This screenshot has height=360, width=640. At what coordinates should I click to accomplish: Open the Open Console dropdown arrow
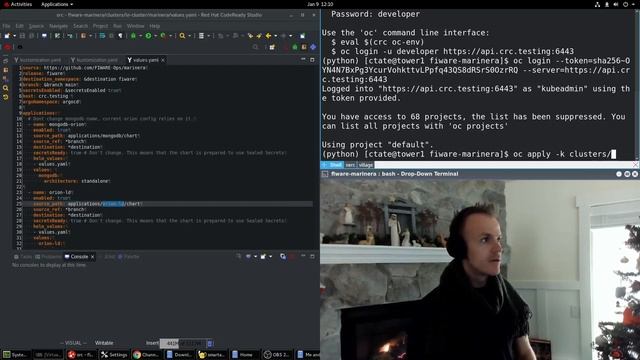click(270, 257)
